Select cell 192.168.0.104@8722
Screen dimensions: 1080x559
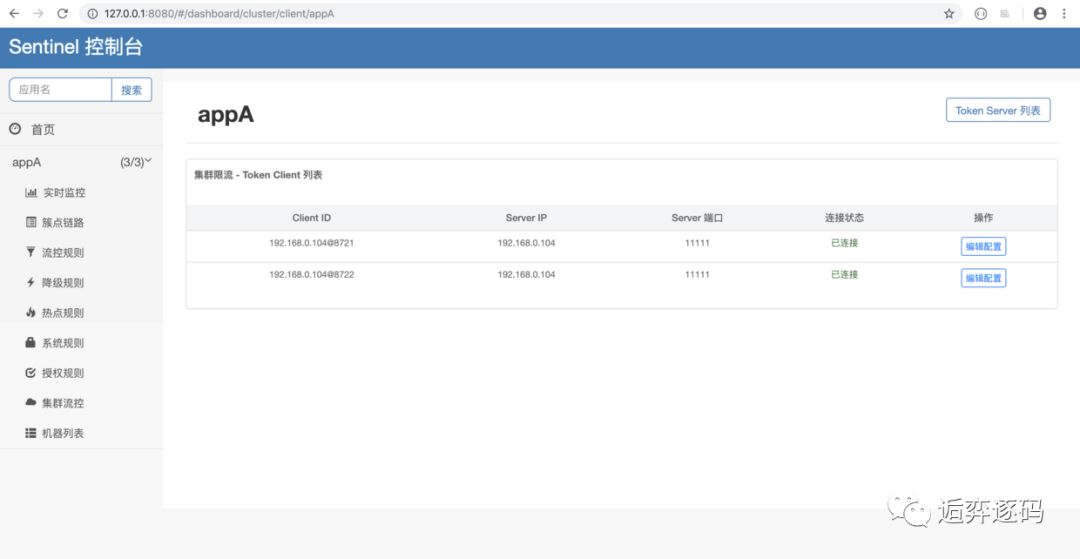click(x=311, y=274)
